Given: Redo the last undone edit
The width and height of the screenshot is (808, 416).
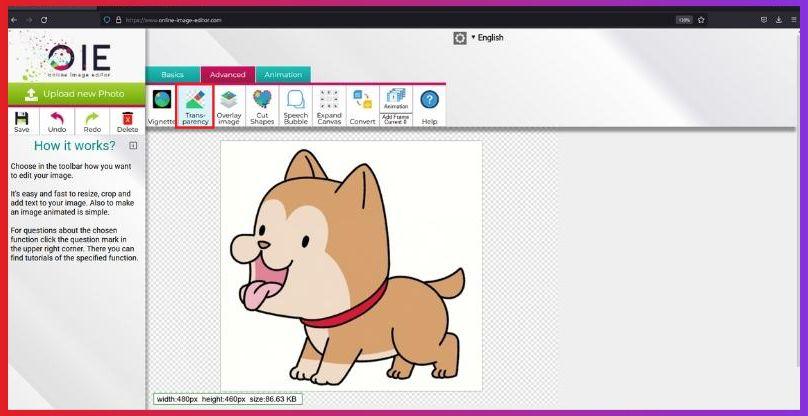Looking at the screenshot, I should [x=92, y=122].
